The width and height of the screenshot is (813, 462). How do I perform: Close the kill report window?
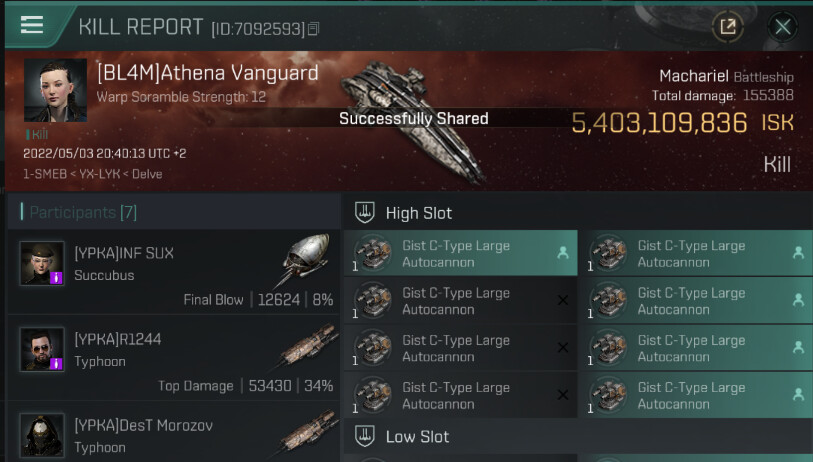pyautogui.click(x=783, y=27)
